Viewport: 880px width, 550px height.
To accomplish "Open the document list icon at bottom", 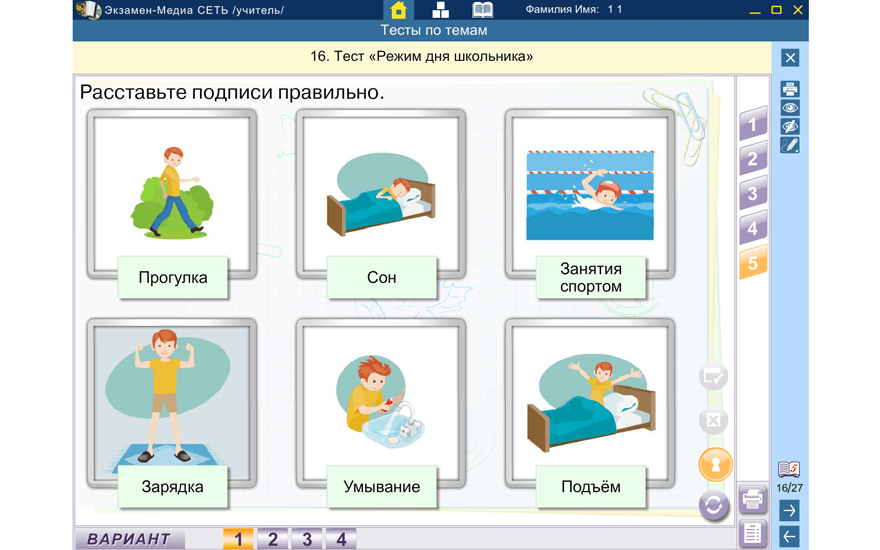I will (x=753, y=533).
